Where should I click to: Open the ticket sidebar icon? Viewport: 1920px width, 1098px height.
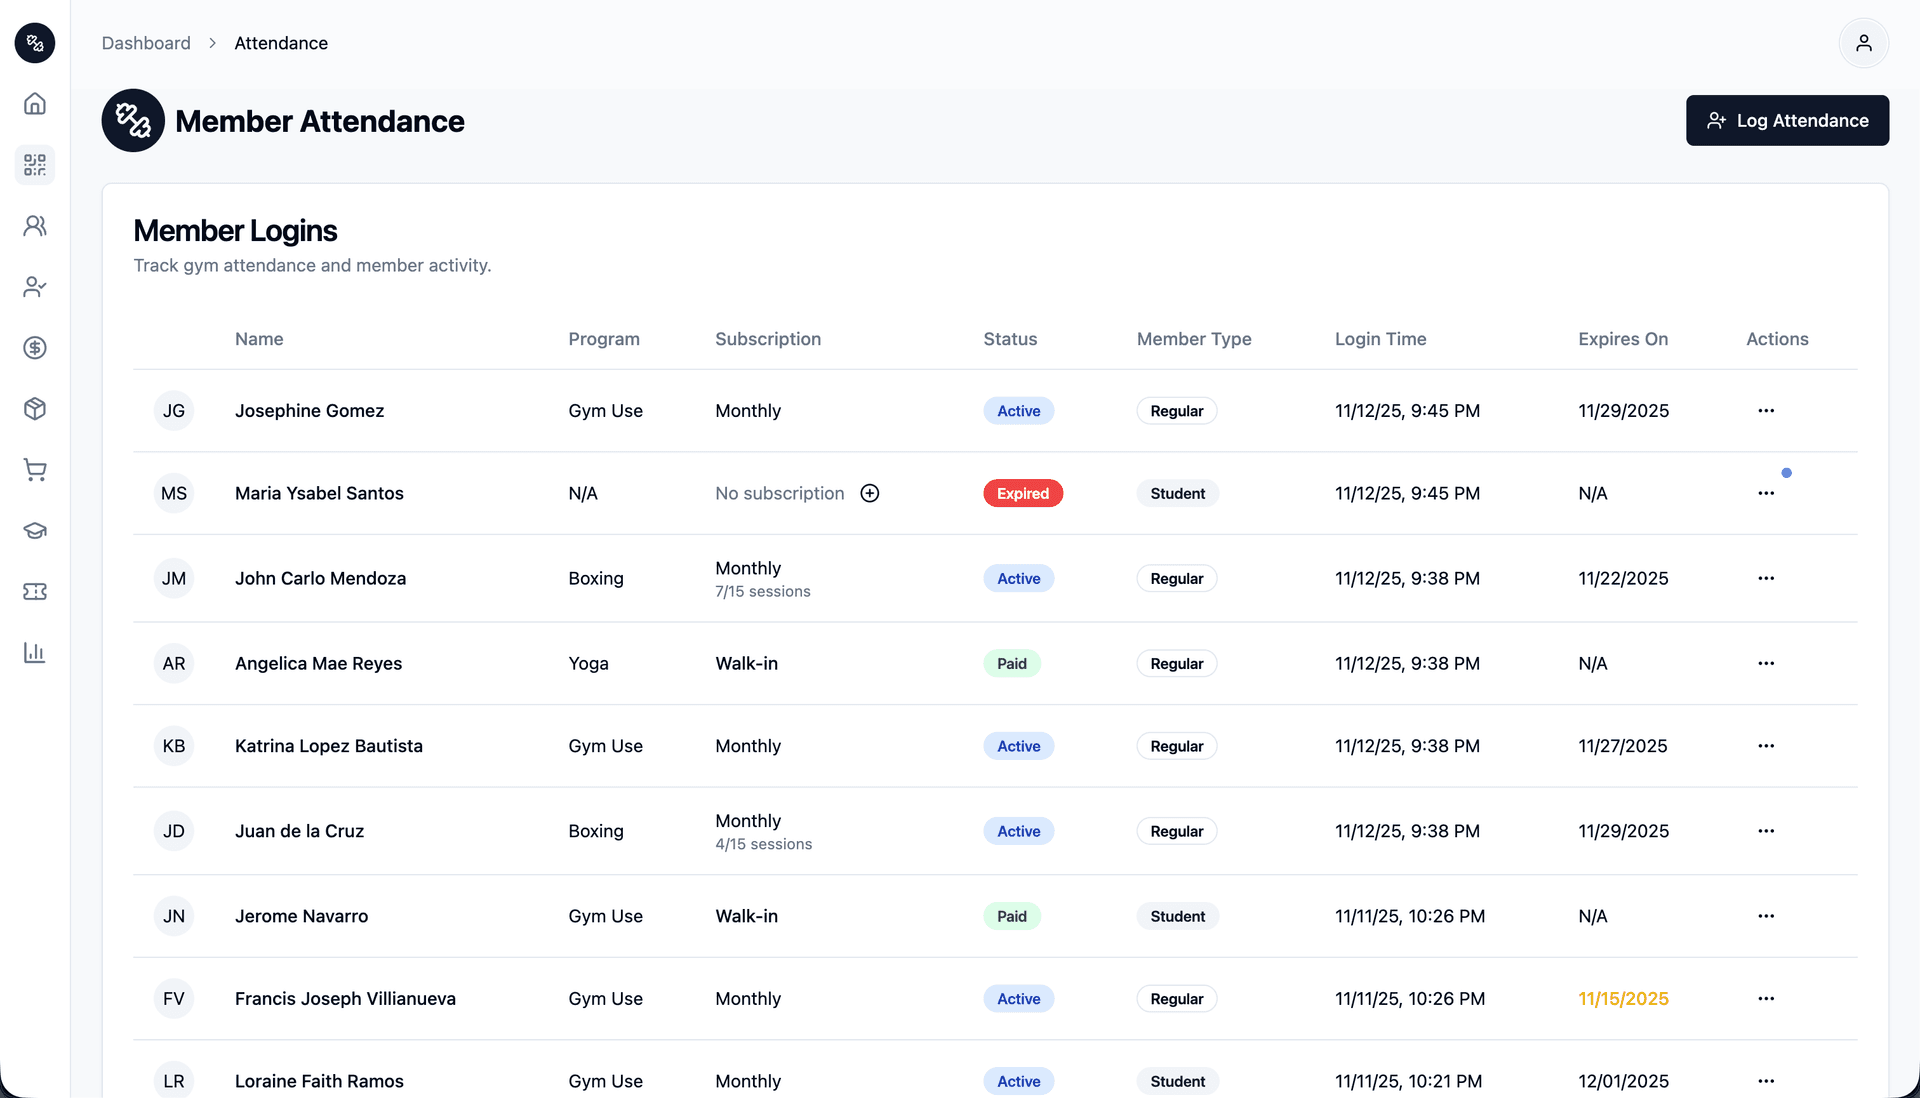(x=35, y=592)
